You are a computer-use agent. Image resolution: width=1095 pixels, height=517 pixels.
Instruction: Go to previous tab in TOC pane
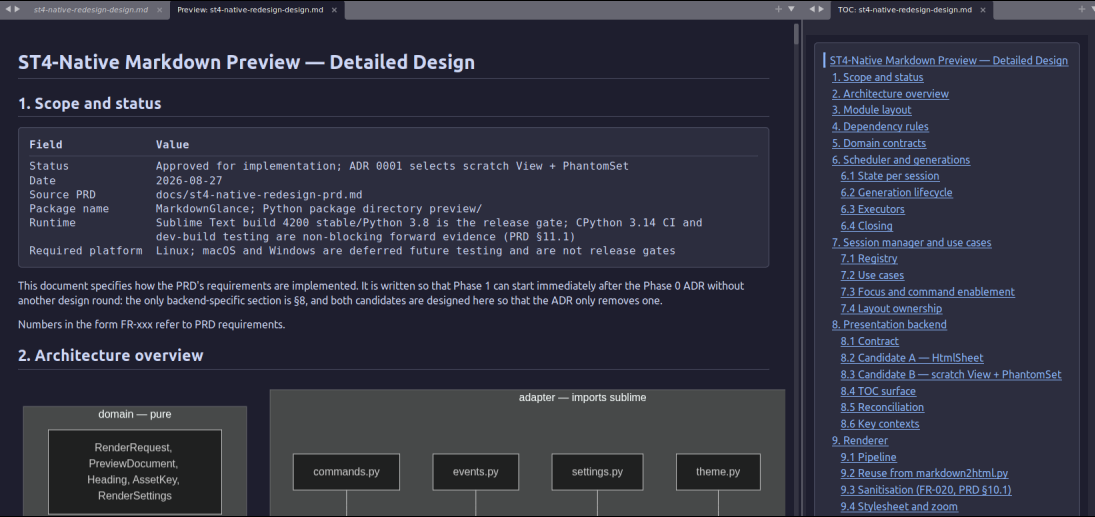pos(811,9)
